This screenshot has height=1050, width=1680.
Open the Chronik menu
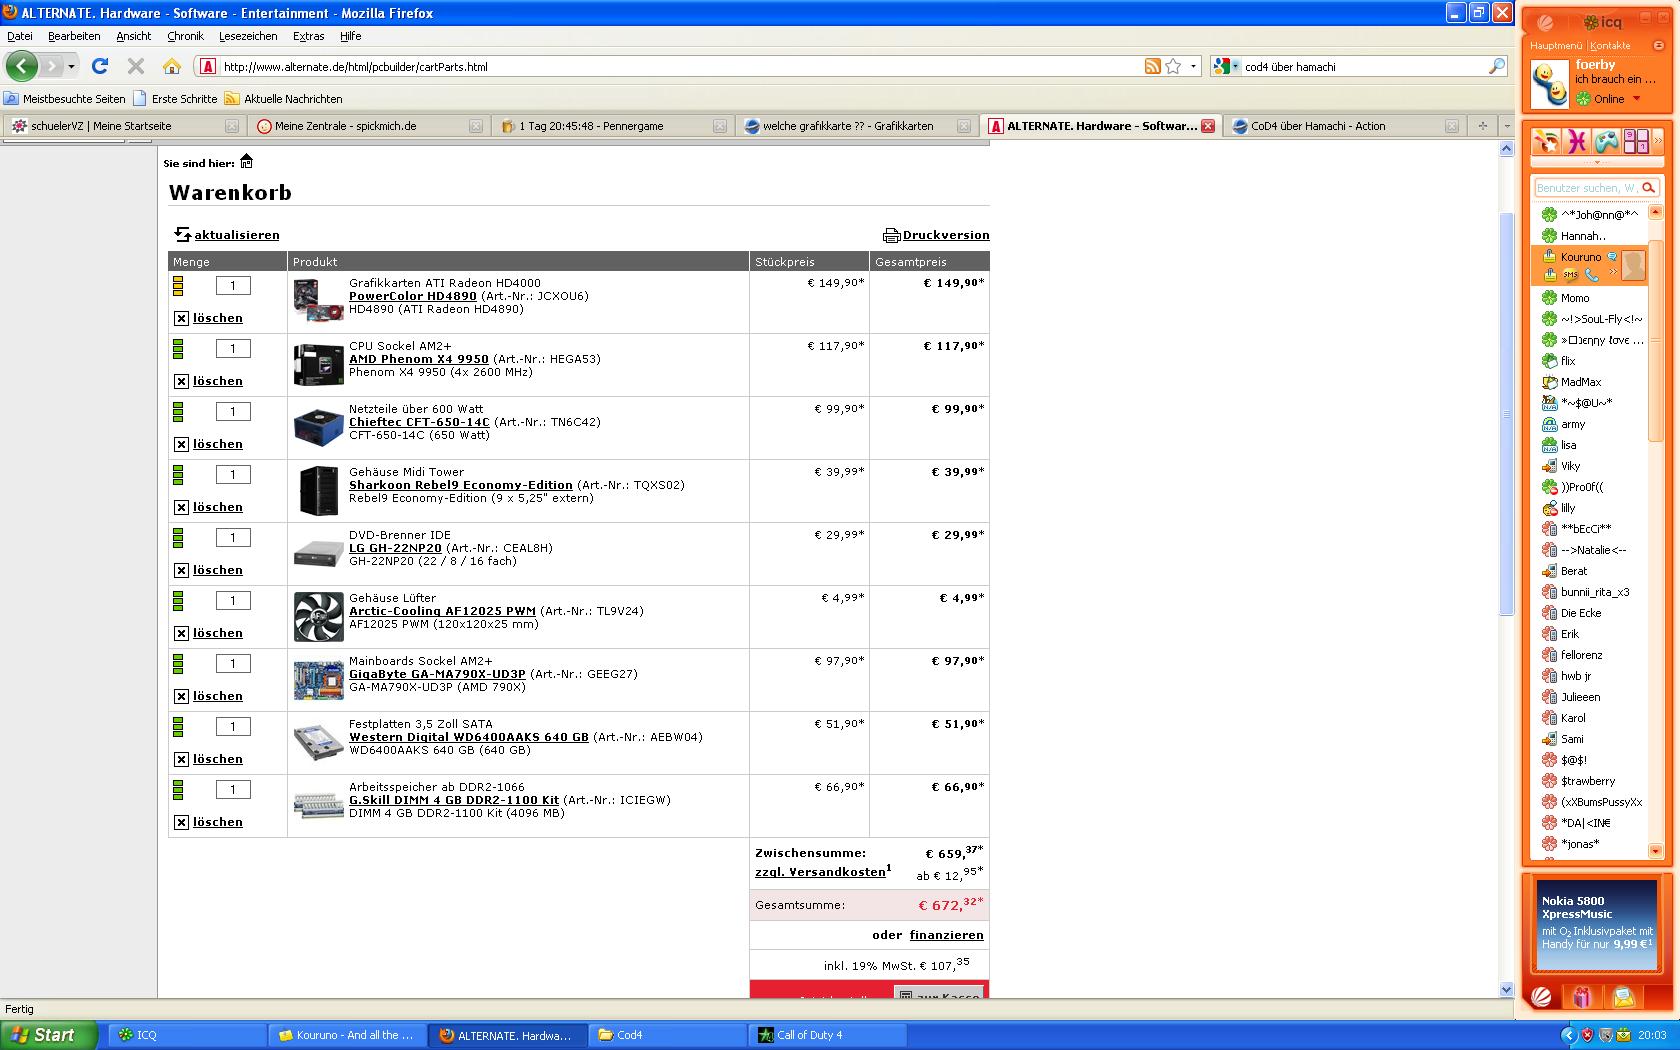pyautogui.click(x=185, y=36)
